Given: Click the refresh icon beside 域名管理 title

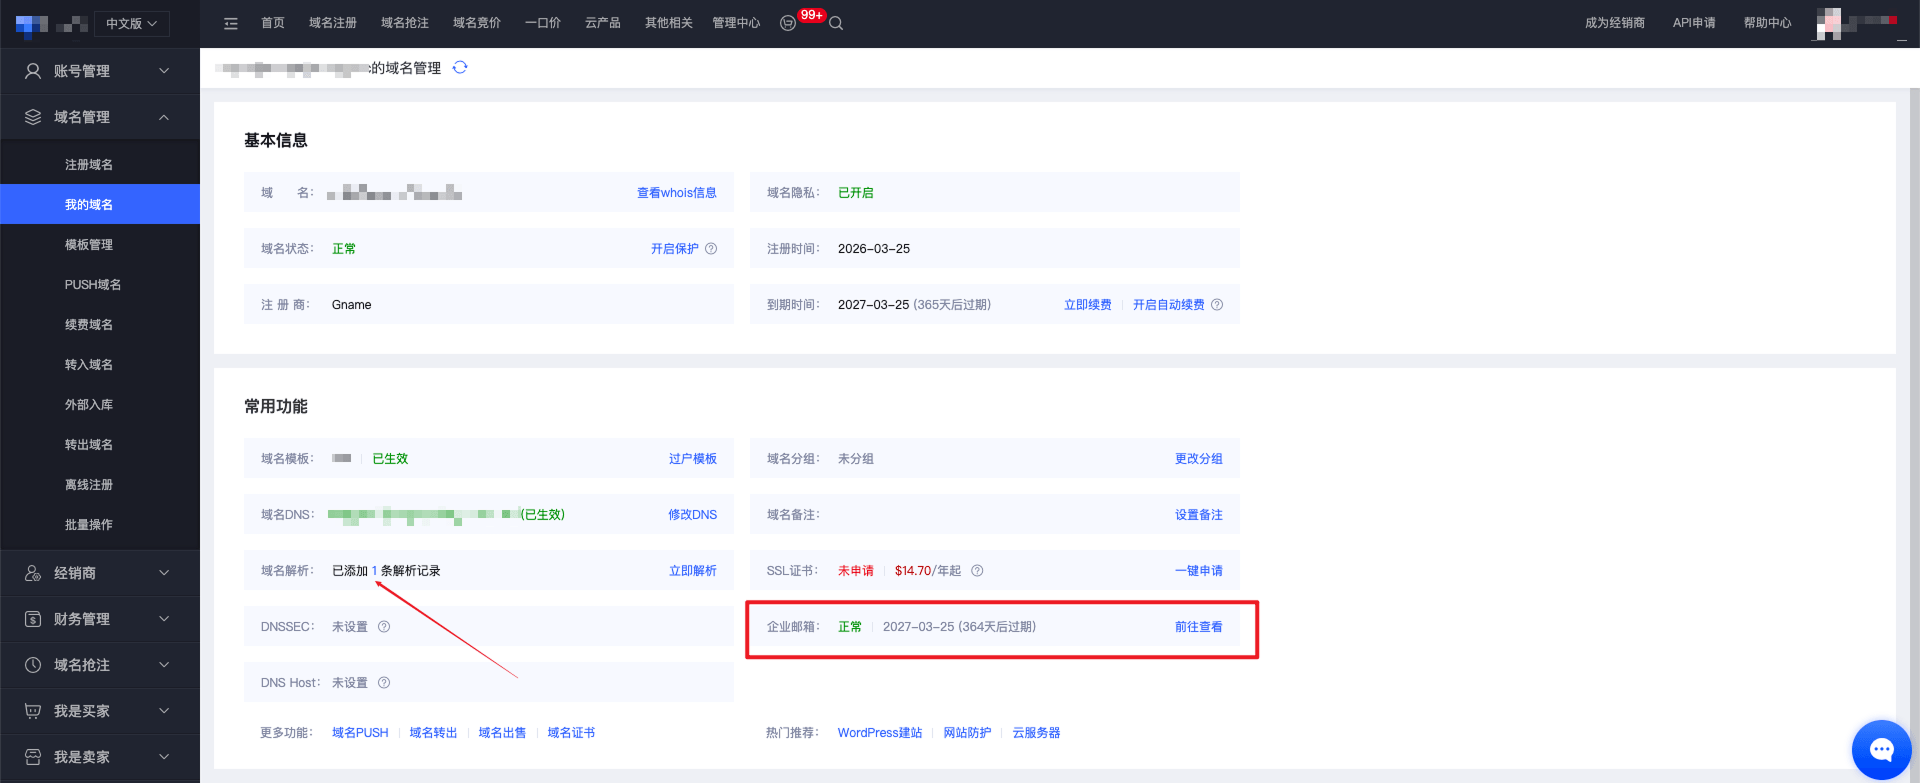Looking at the screenshot, I should [460, 68].
